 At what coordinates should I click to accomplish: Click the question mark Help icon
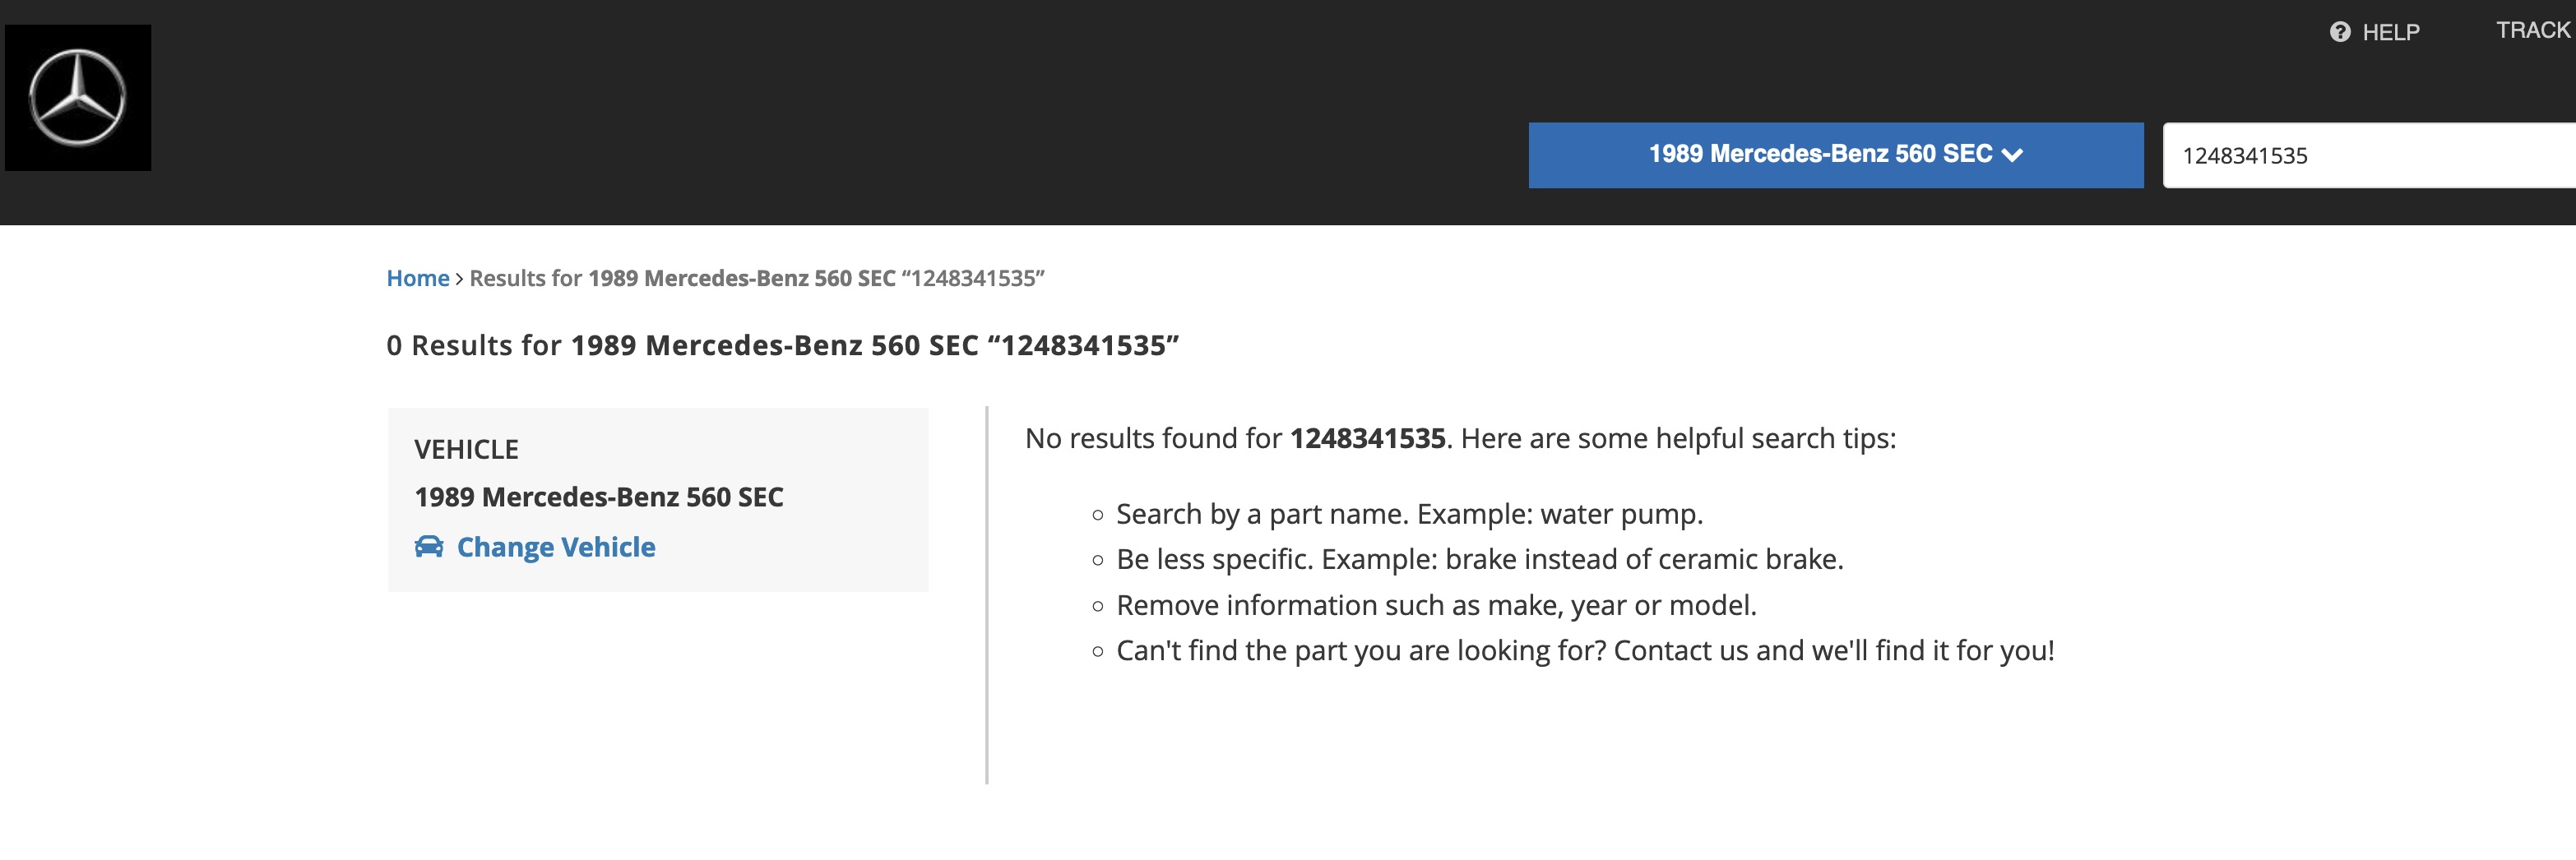pos(2339,32)
